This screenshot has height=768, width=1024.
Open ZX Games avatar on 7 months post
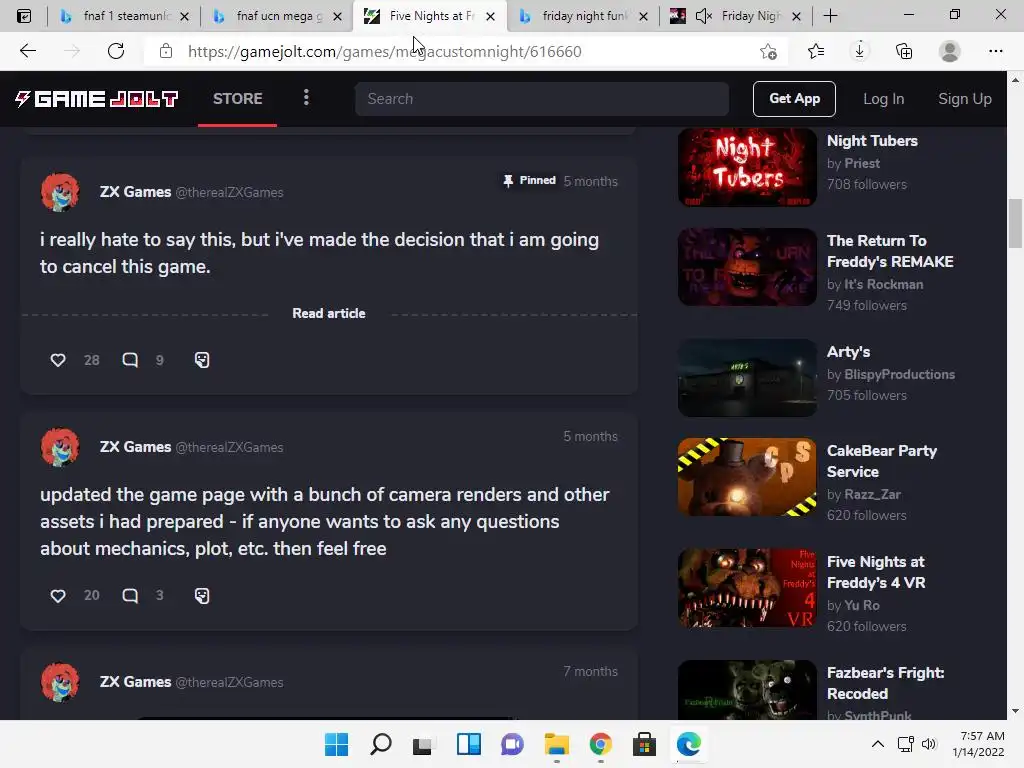60,682
